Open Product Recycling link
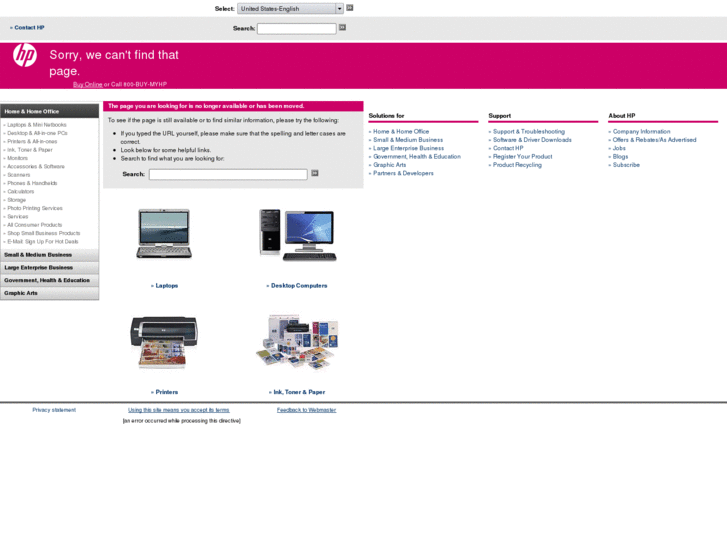Viewport: 727px width, 545px height. pos(517,165)
